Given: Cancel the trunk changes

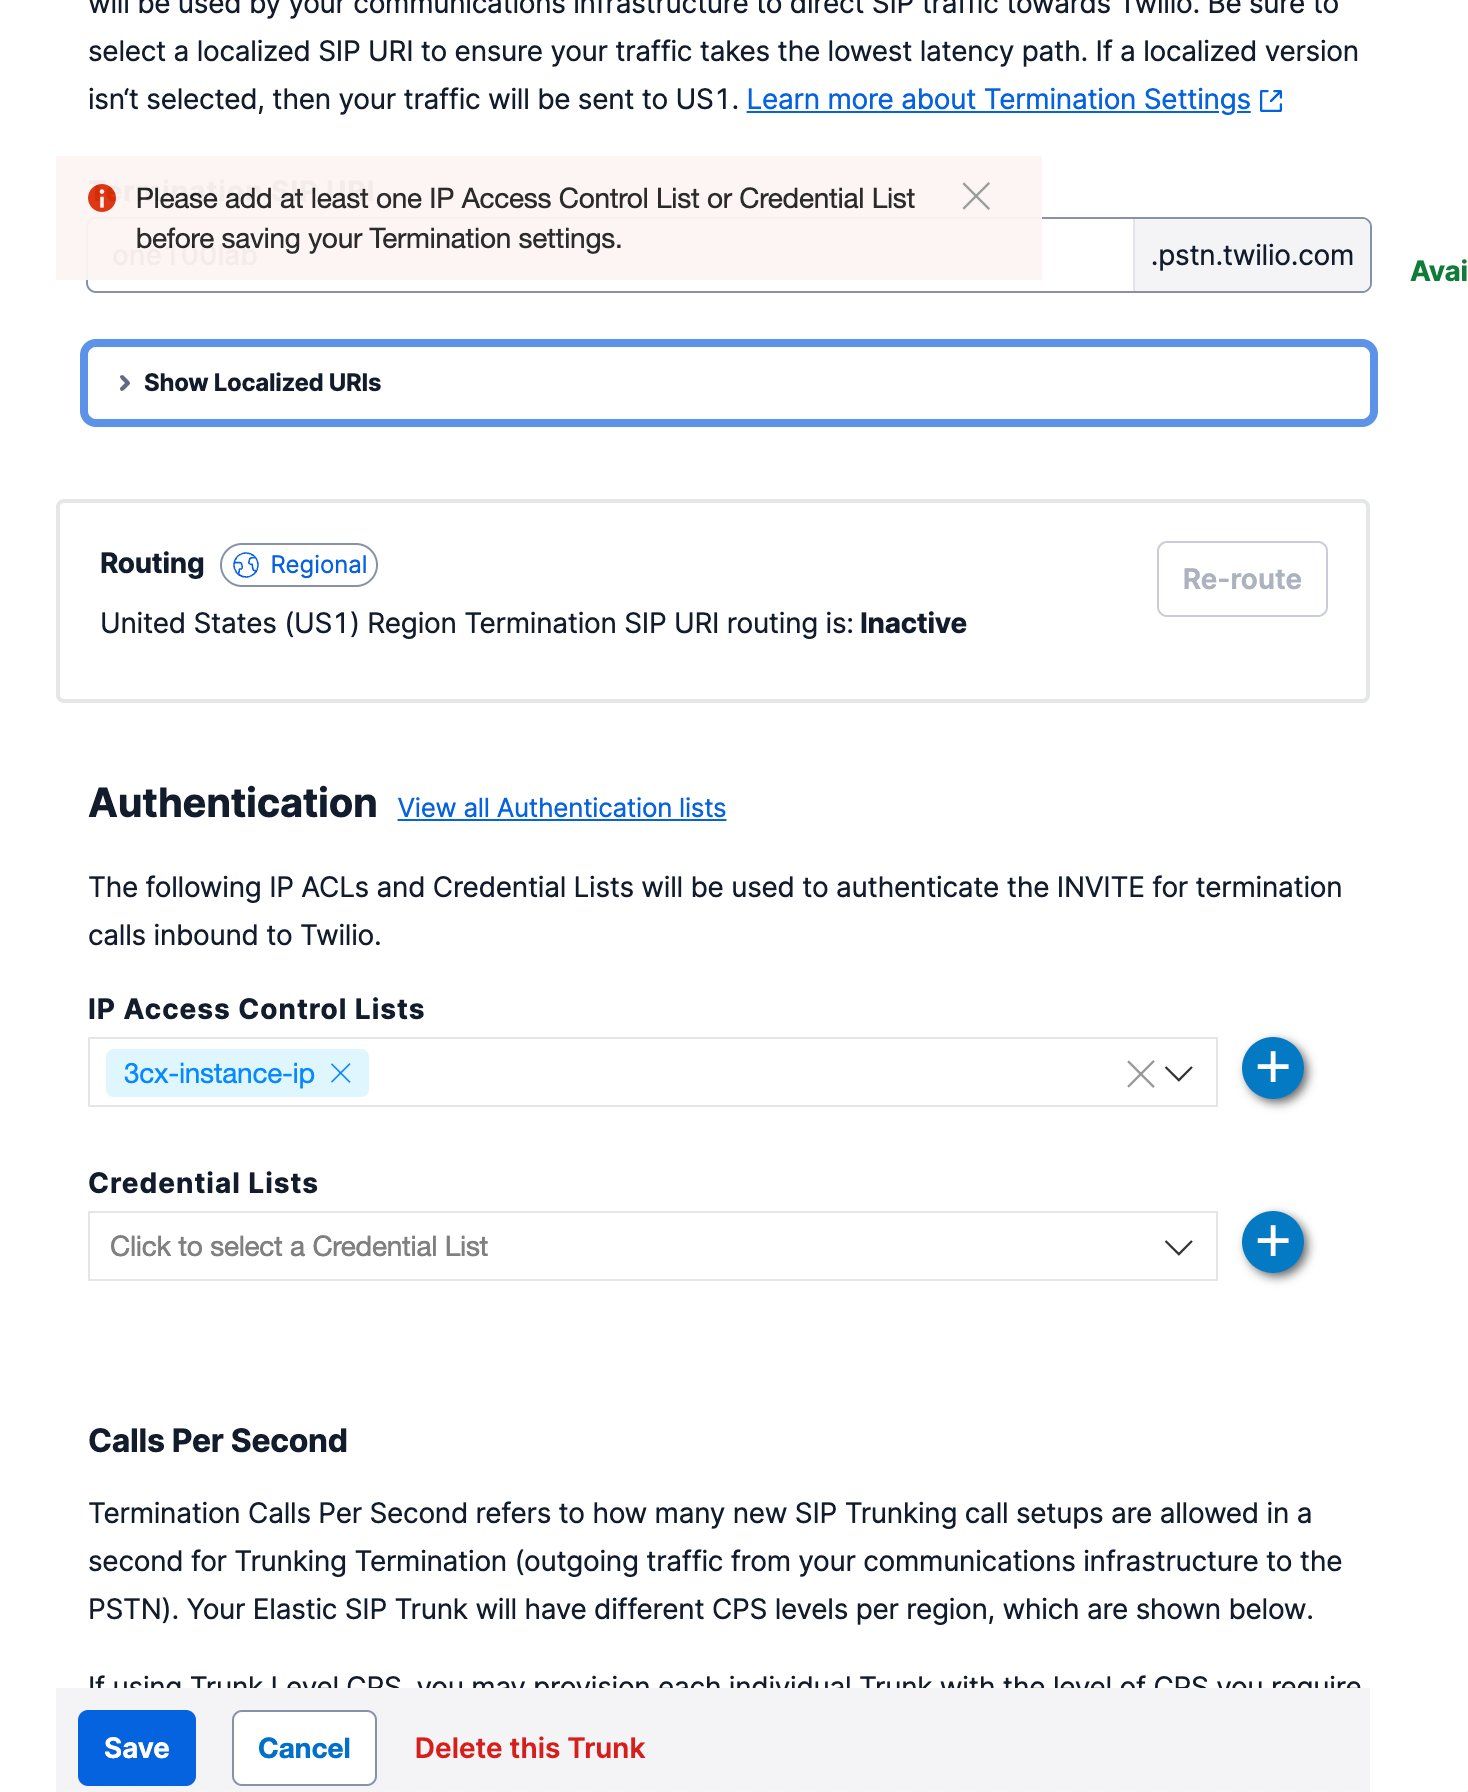Looking at the screenshot, I should pyautogui.click(x=304, y=1747).
